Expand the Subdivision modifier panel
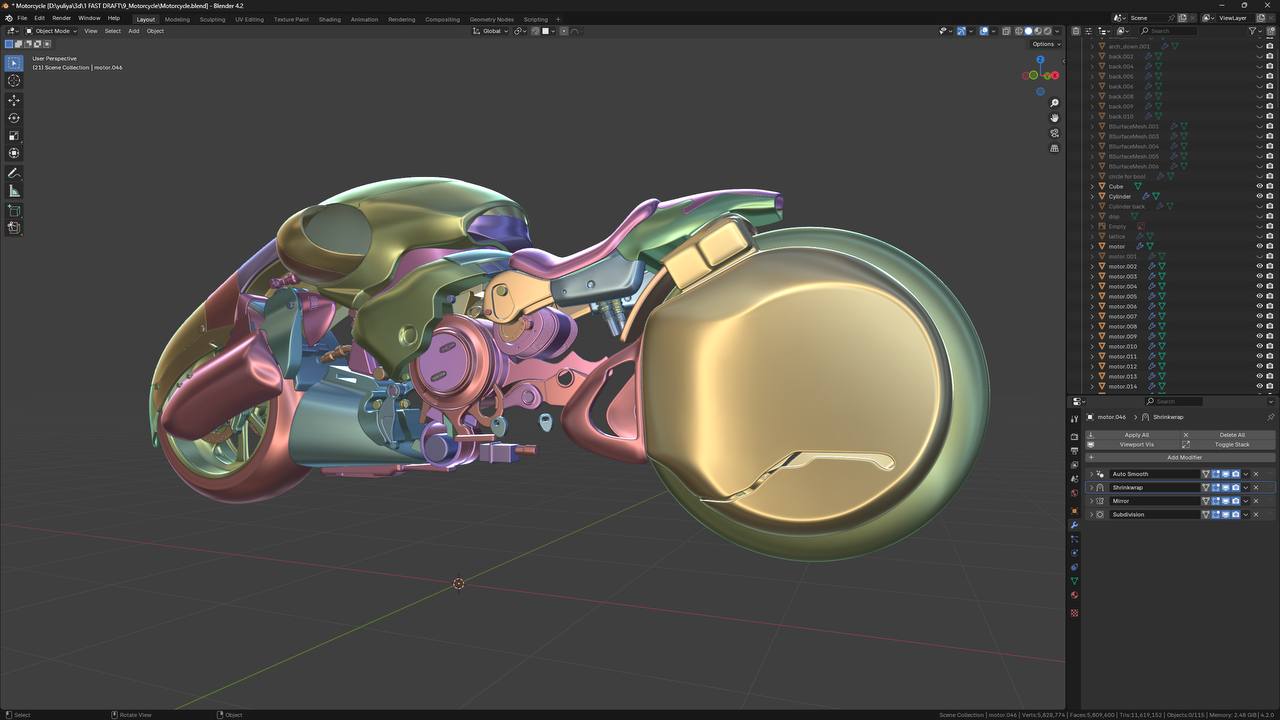 pos(1091,515)
